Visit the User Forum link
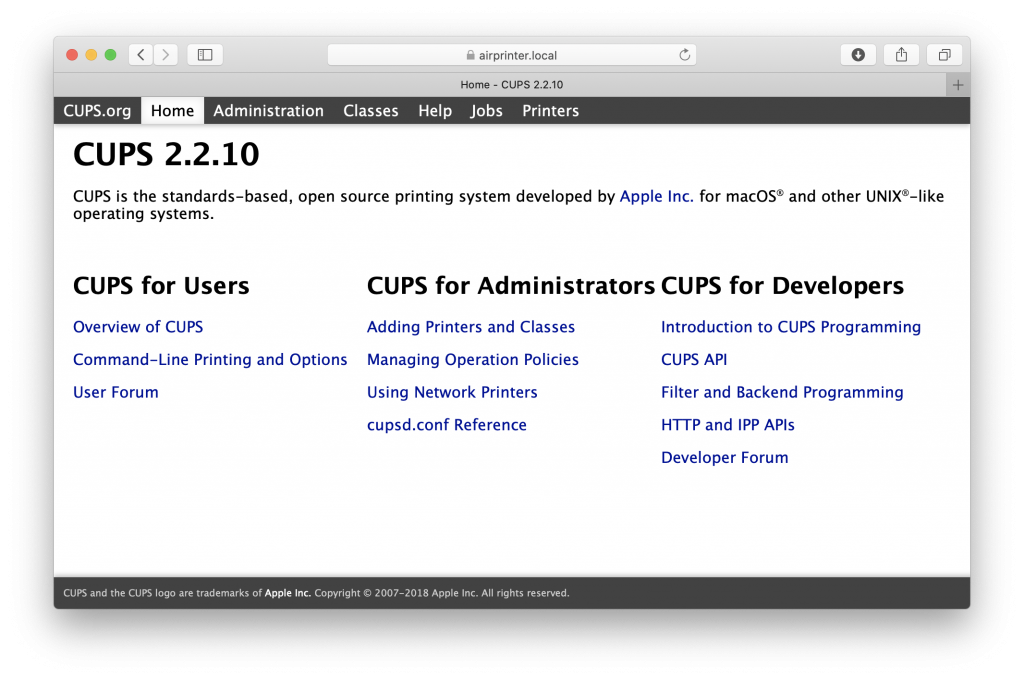Viewport: 1024px width, 680px height. pos(116,392)
